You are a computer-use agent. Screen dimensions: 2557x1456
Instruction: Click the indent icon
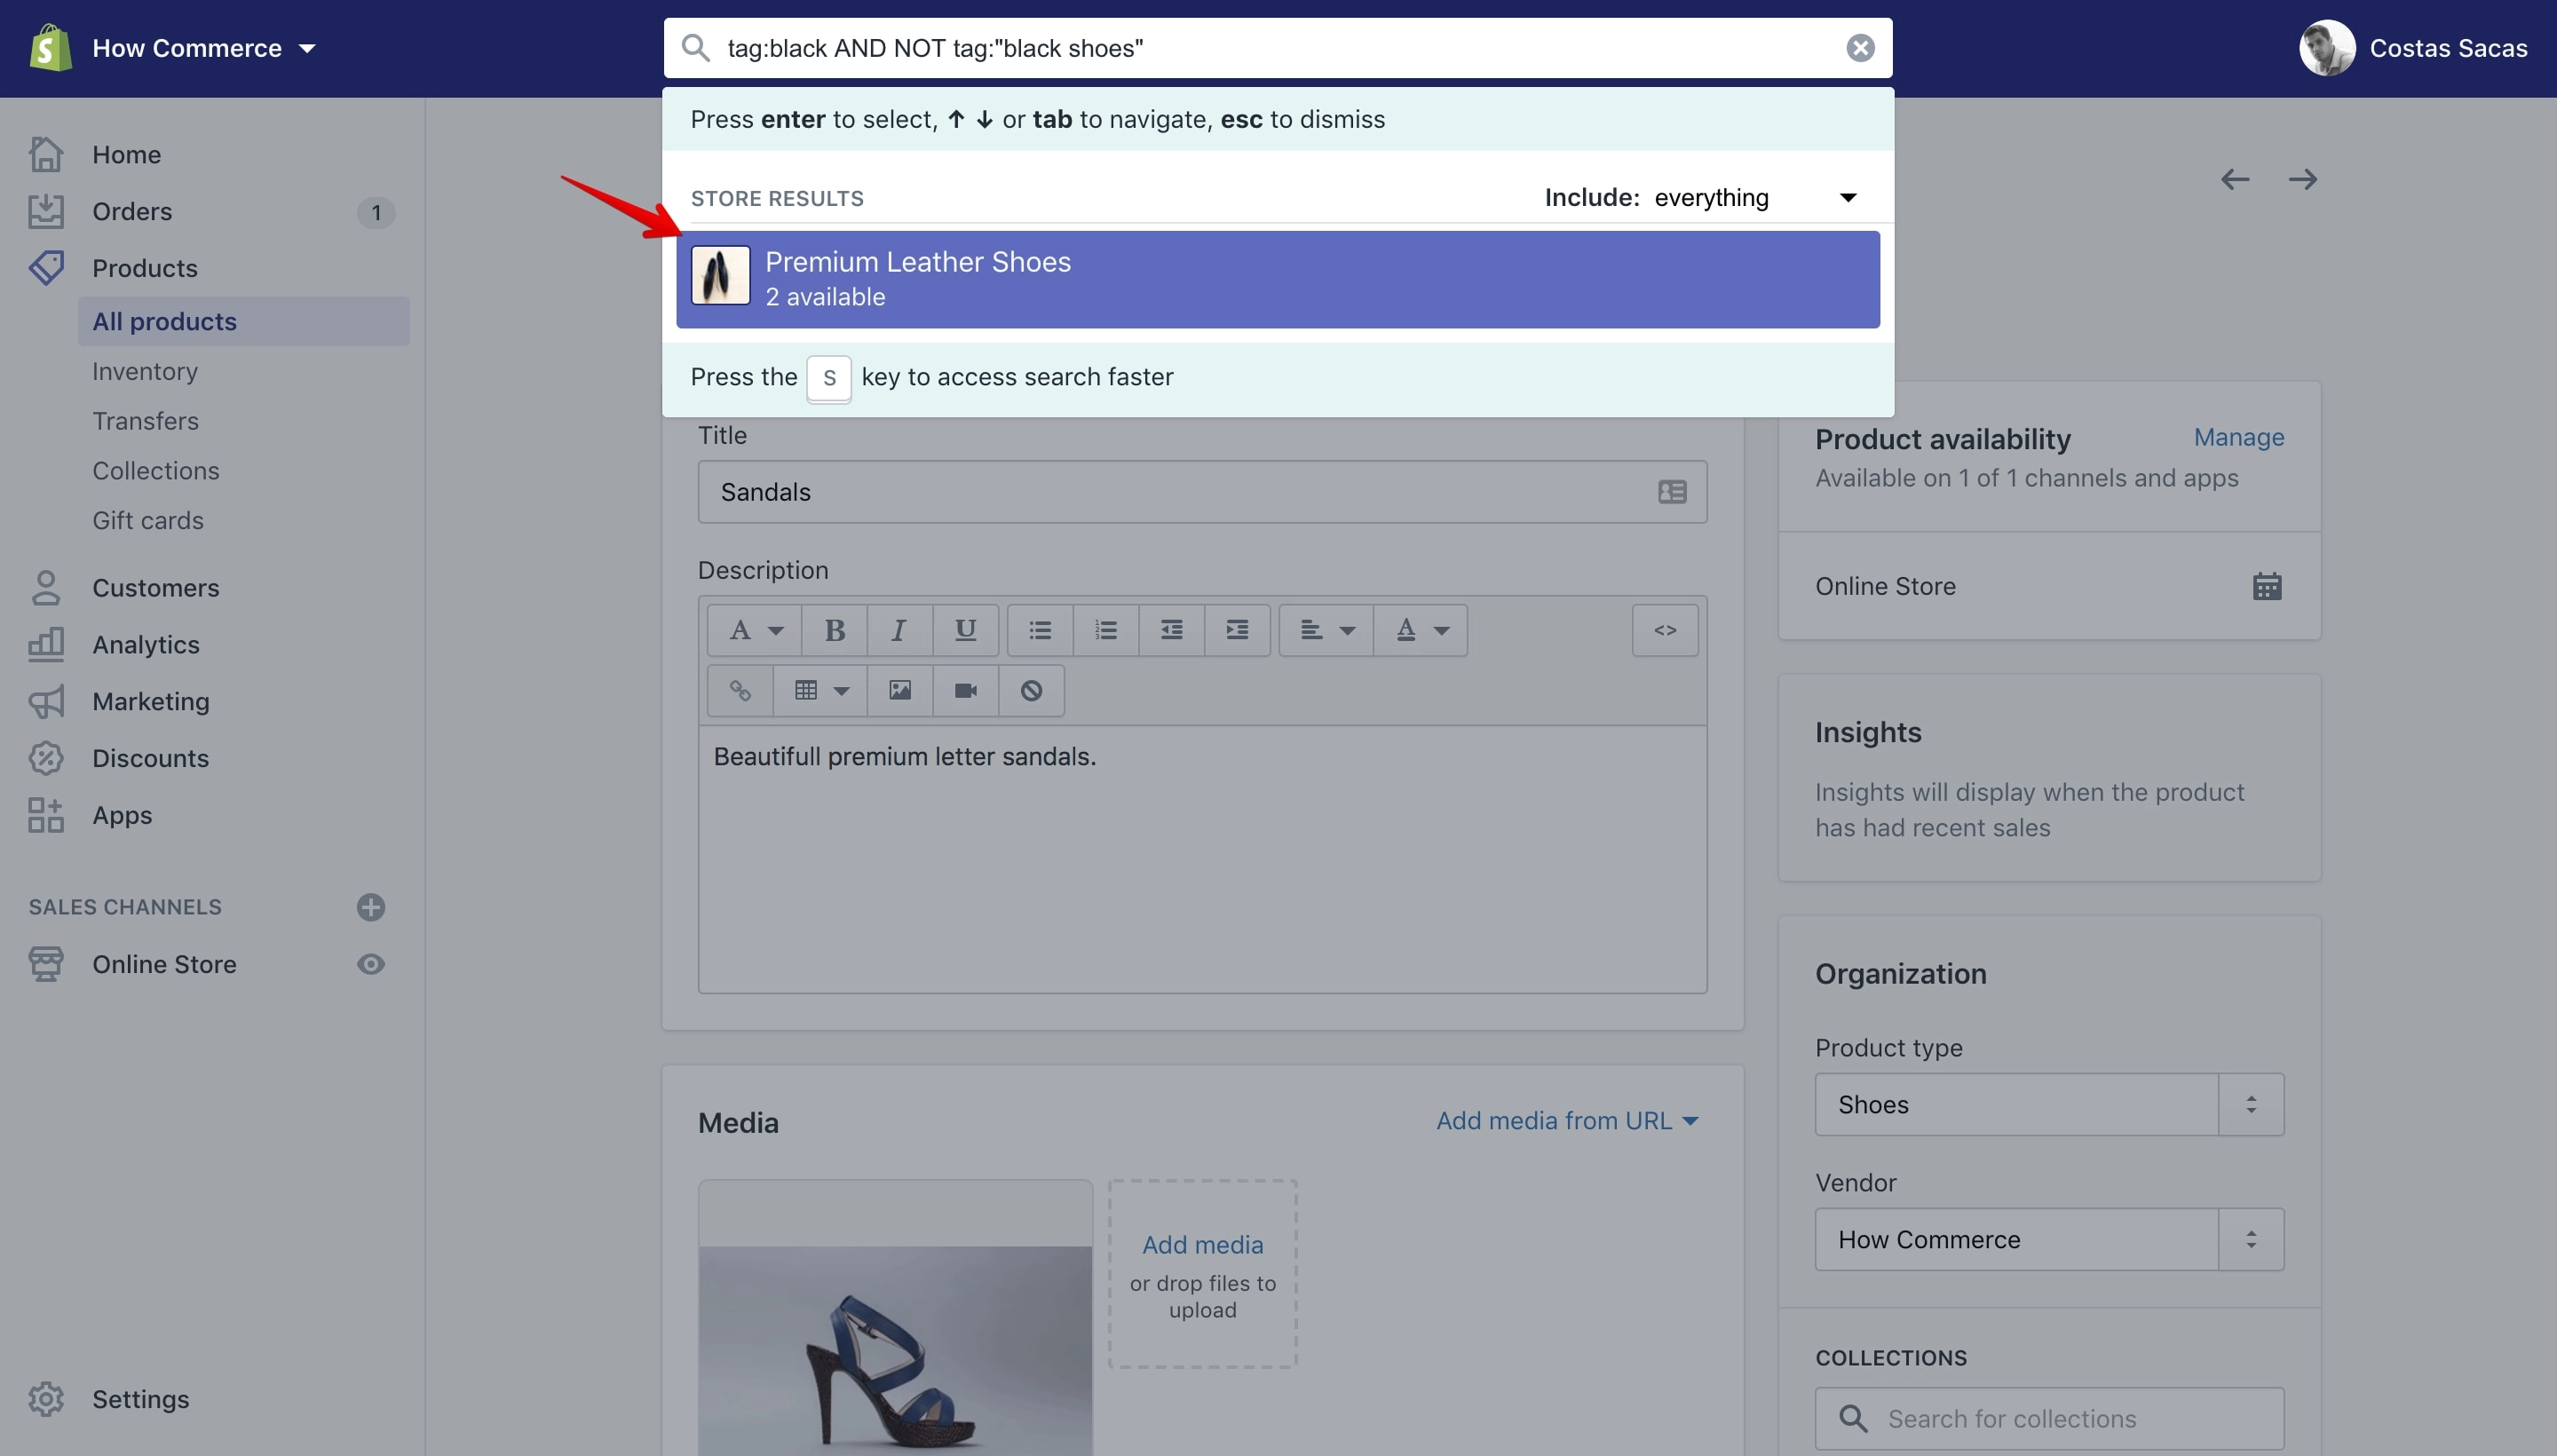click(1237, 630)
